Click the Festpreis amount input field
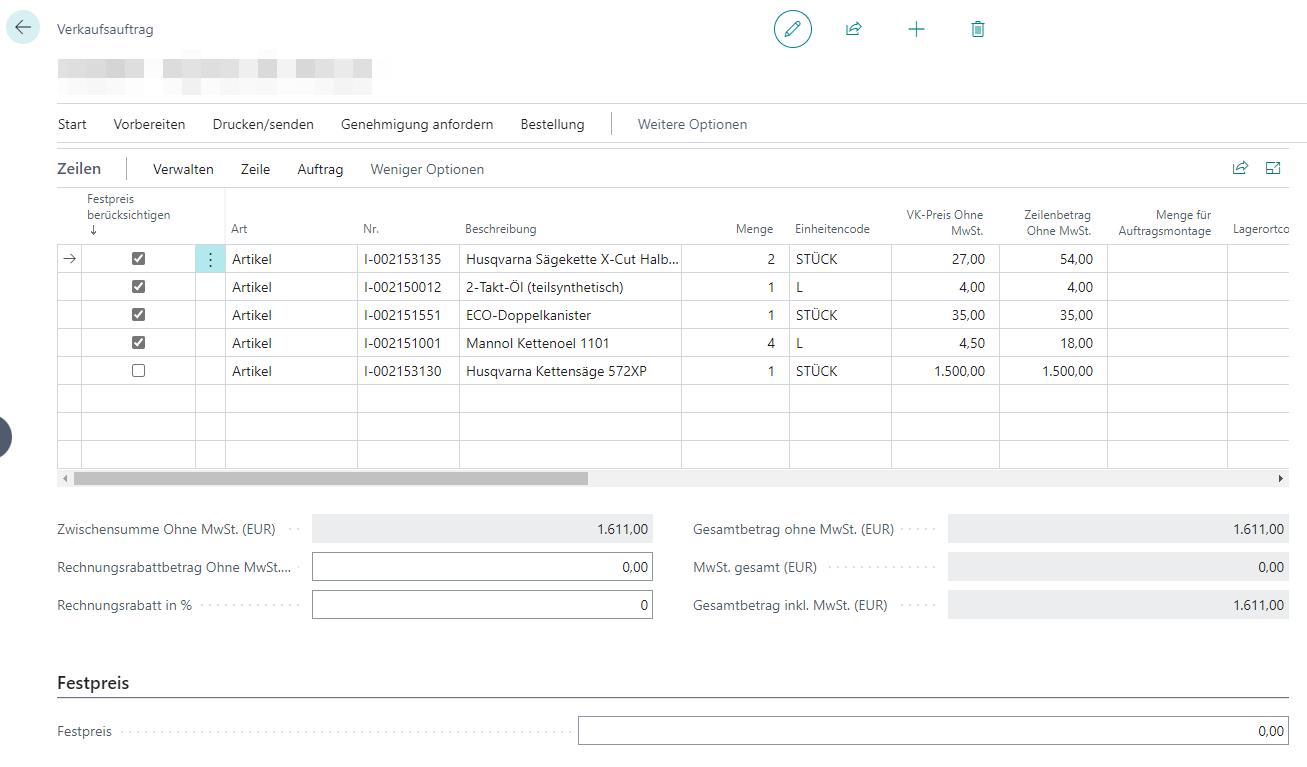 click(932, 731)
